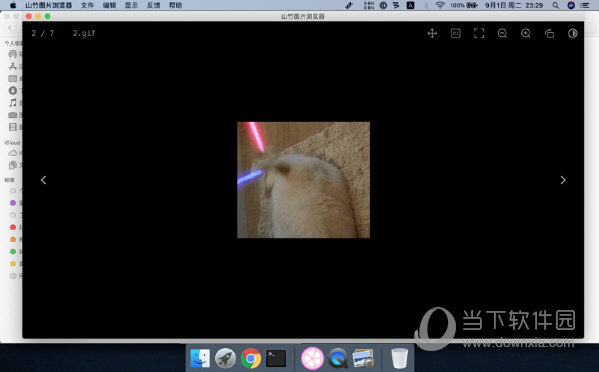Open the 文件 menu

click(x=87, y=5)
